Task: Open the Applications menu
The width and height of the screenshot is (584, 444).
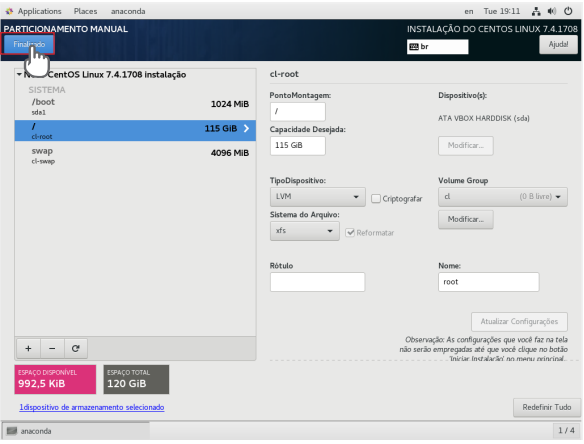Action: point(34,11)
